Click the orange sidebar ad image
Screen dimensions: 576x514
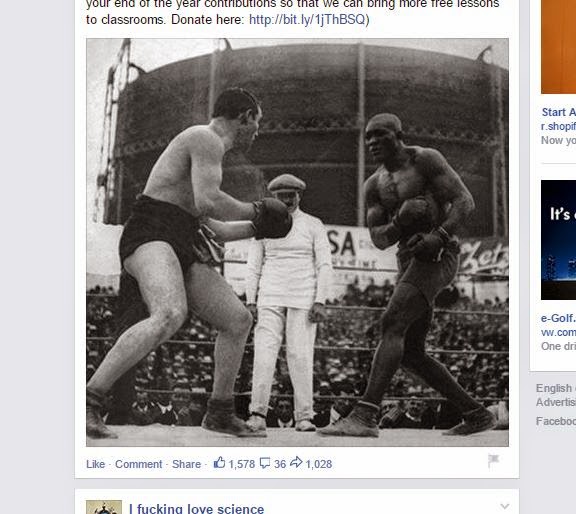click(x=558, y=47)
